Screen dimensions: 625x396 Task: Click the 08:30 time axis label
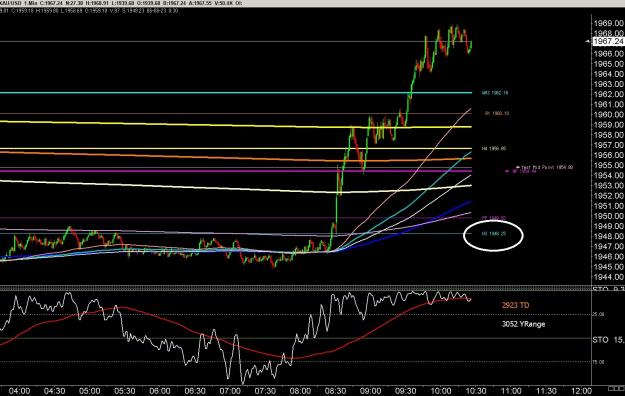(x=335, y=391)
